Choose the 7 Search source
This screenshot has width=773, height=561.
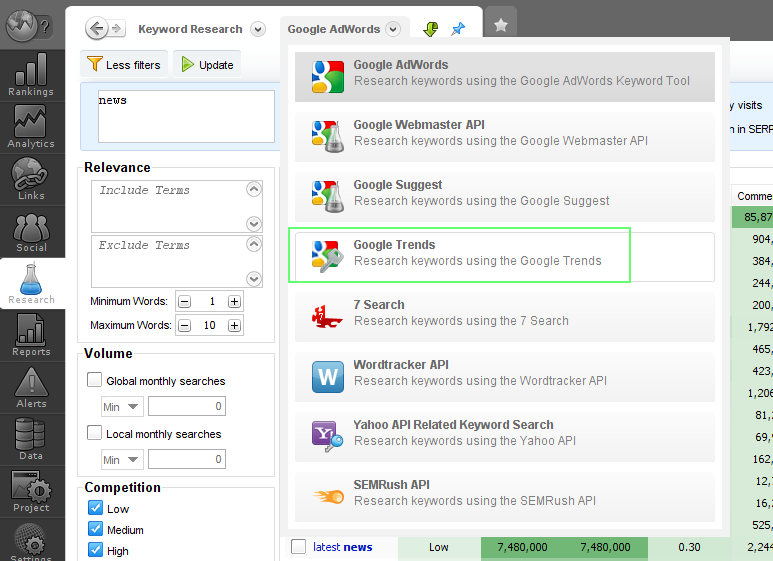(x=505, y=317)
